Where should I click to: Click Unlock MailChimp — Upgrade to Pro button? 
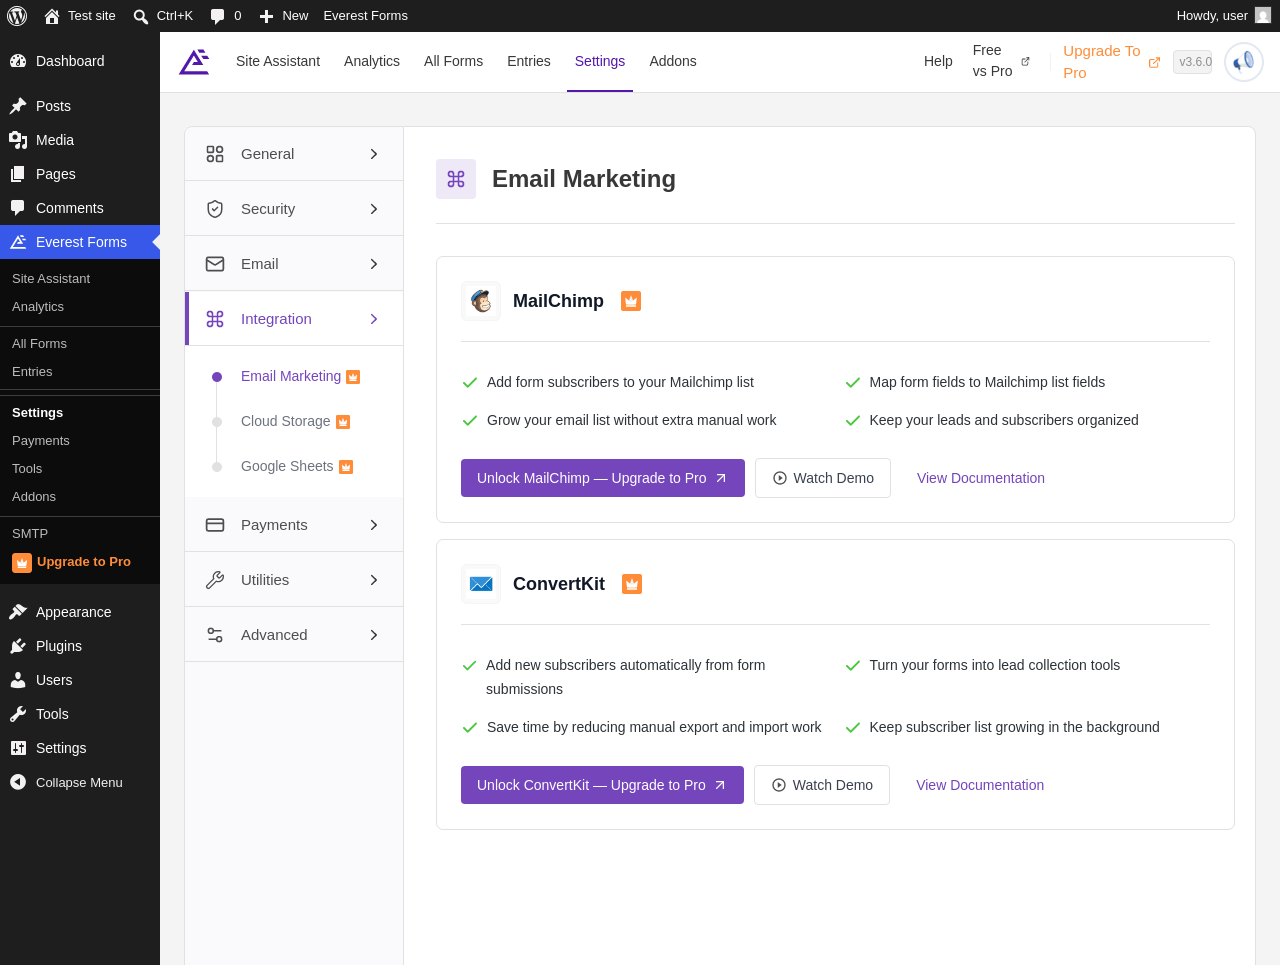[603, 478]
